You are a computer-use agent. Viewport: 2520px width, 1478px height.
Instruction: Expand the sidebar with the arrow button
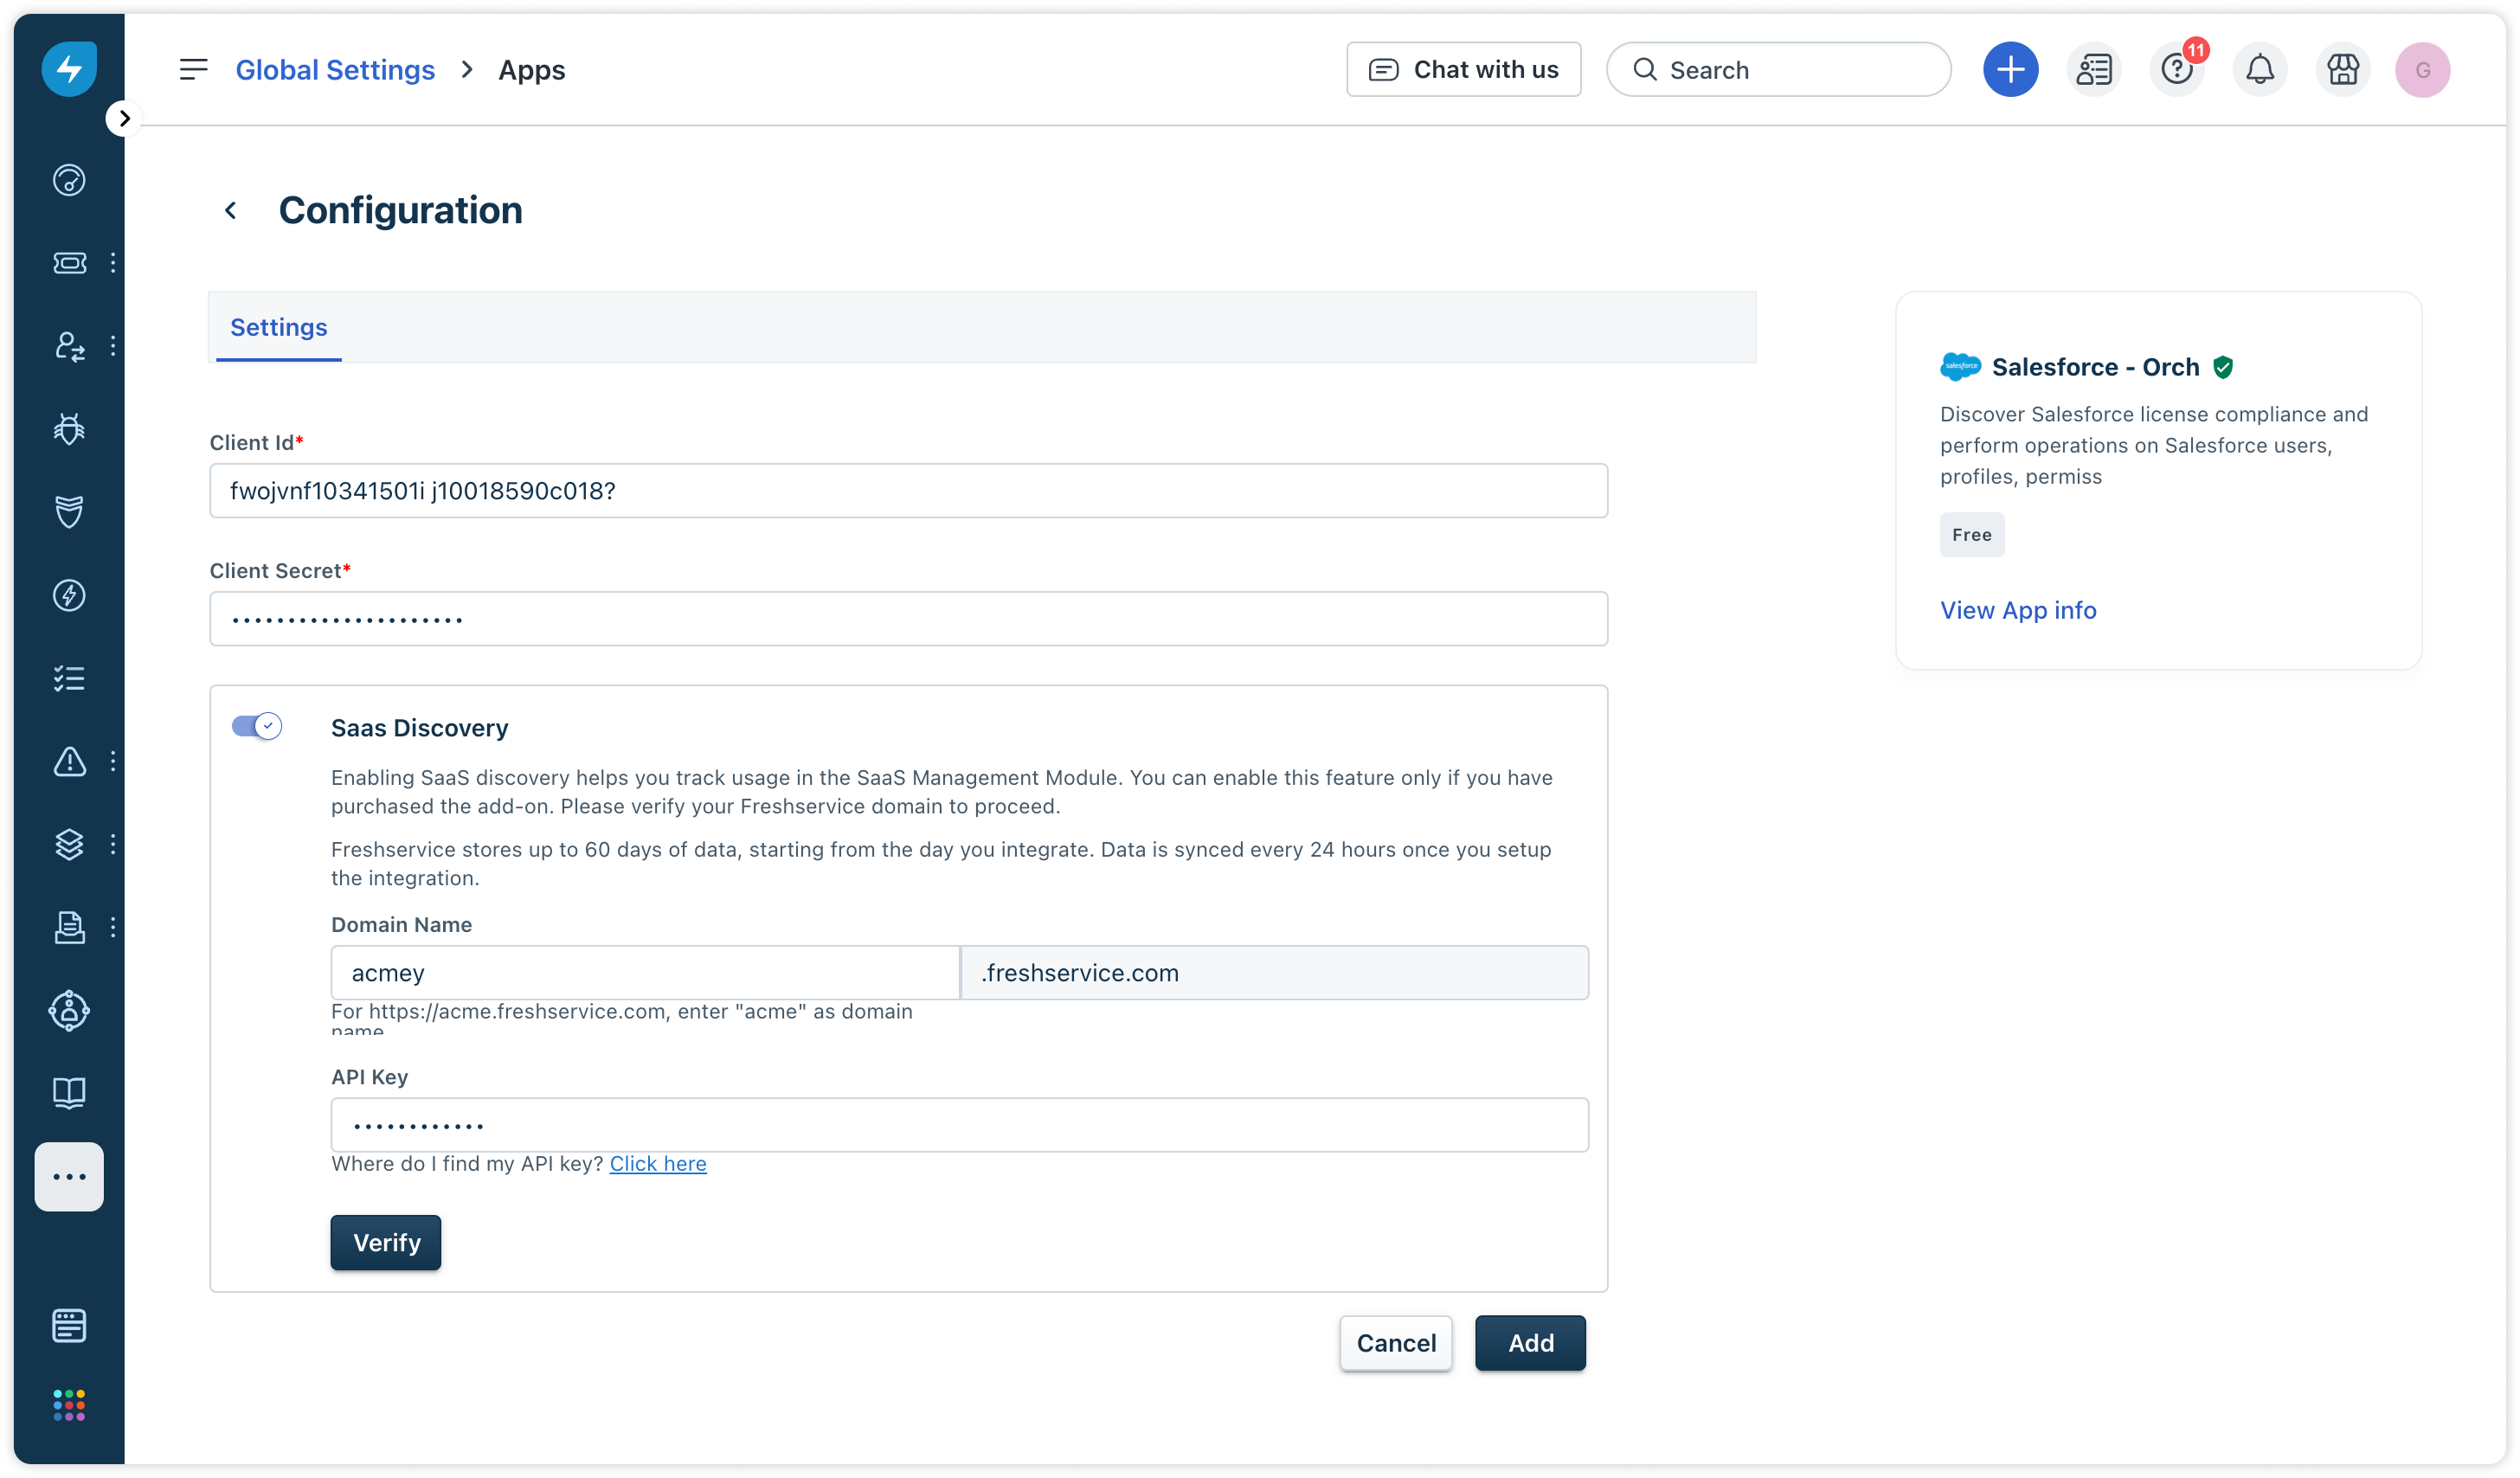click(x=124, y=118)
